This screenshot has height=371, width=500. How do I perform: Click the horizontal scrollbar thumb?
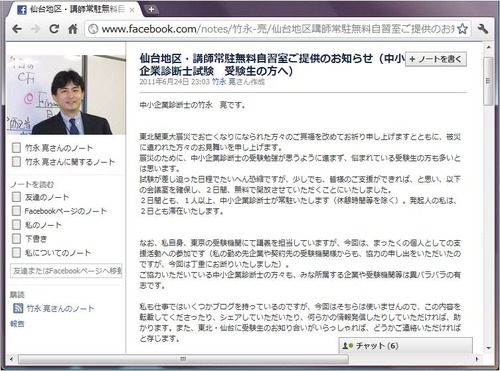pos(183,359)
